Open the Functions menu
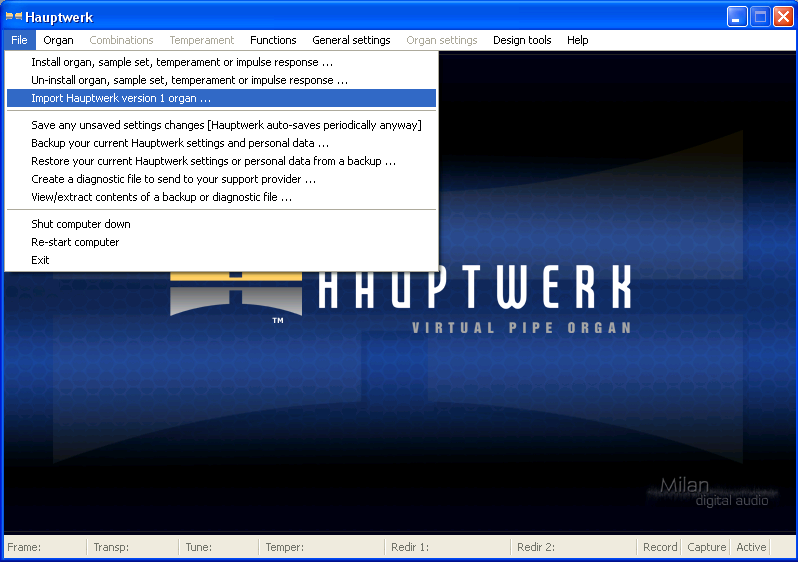This screenshot has width=798, height=562. point(273,40)
